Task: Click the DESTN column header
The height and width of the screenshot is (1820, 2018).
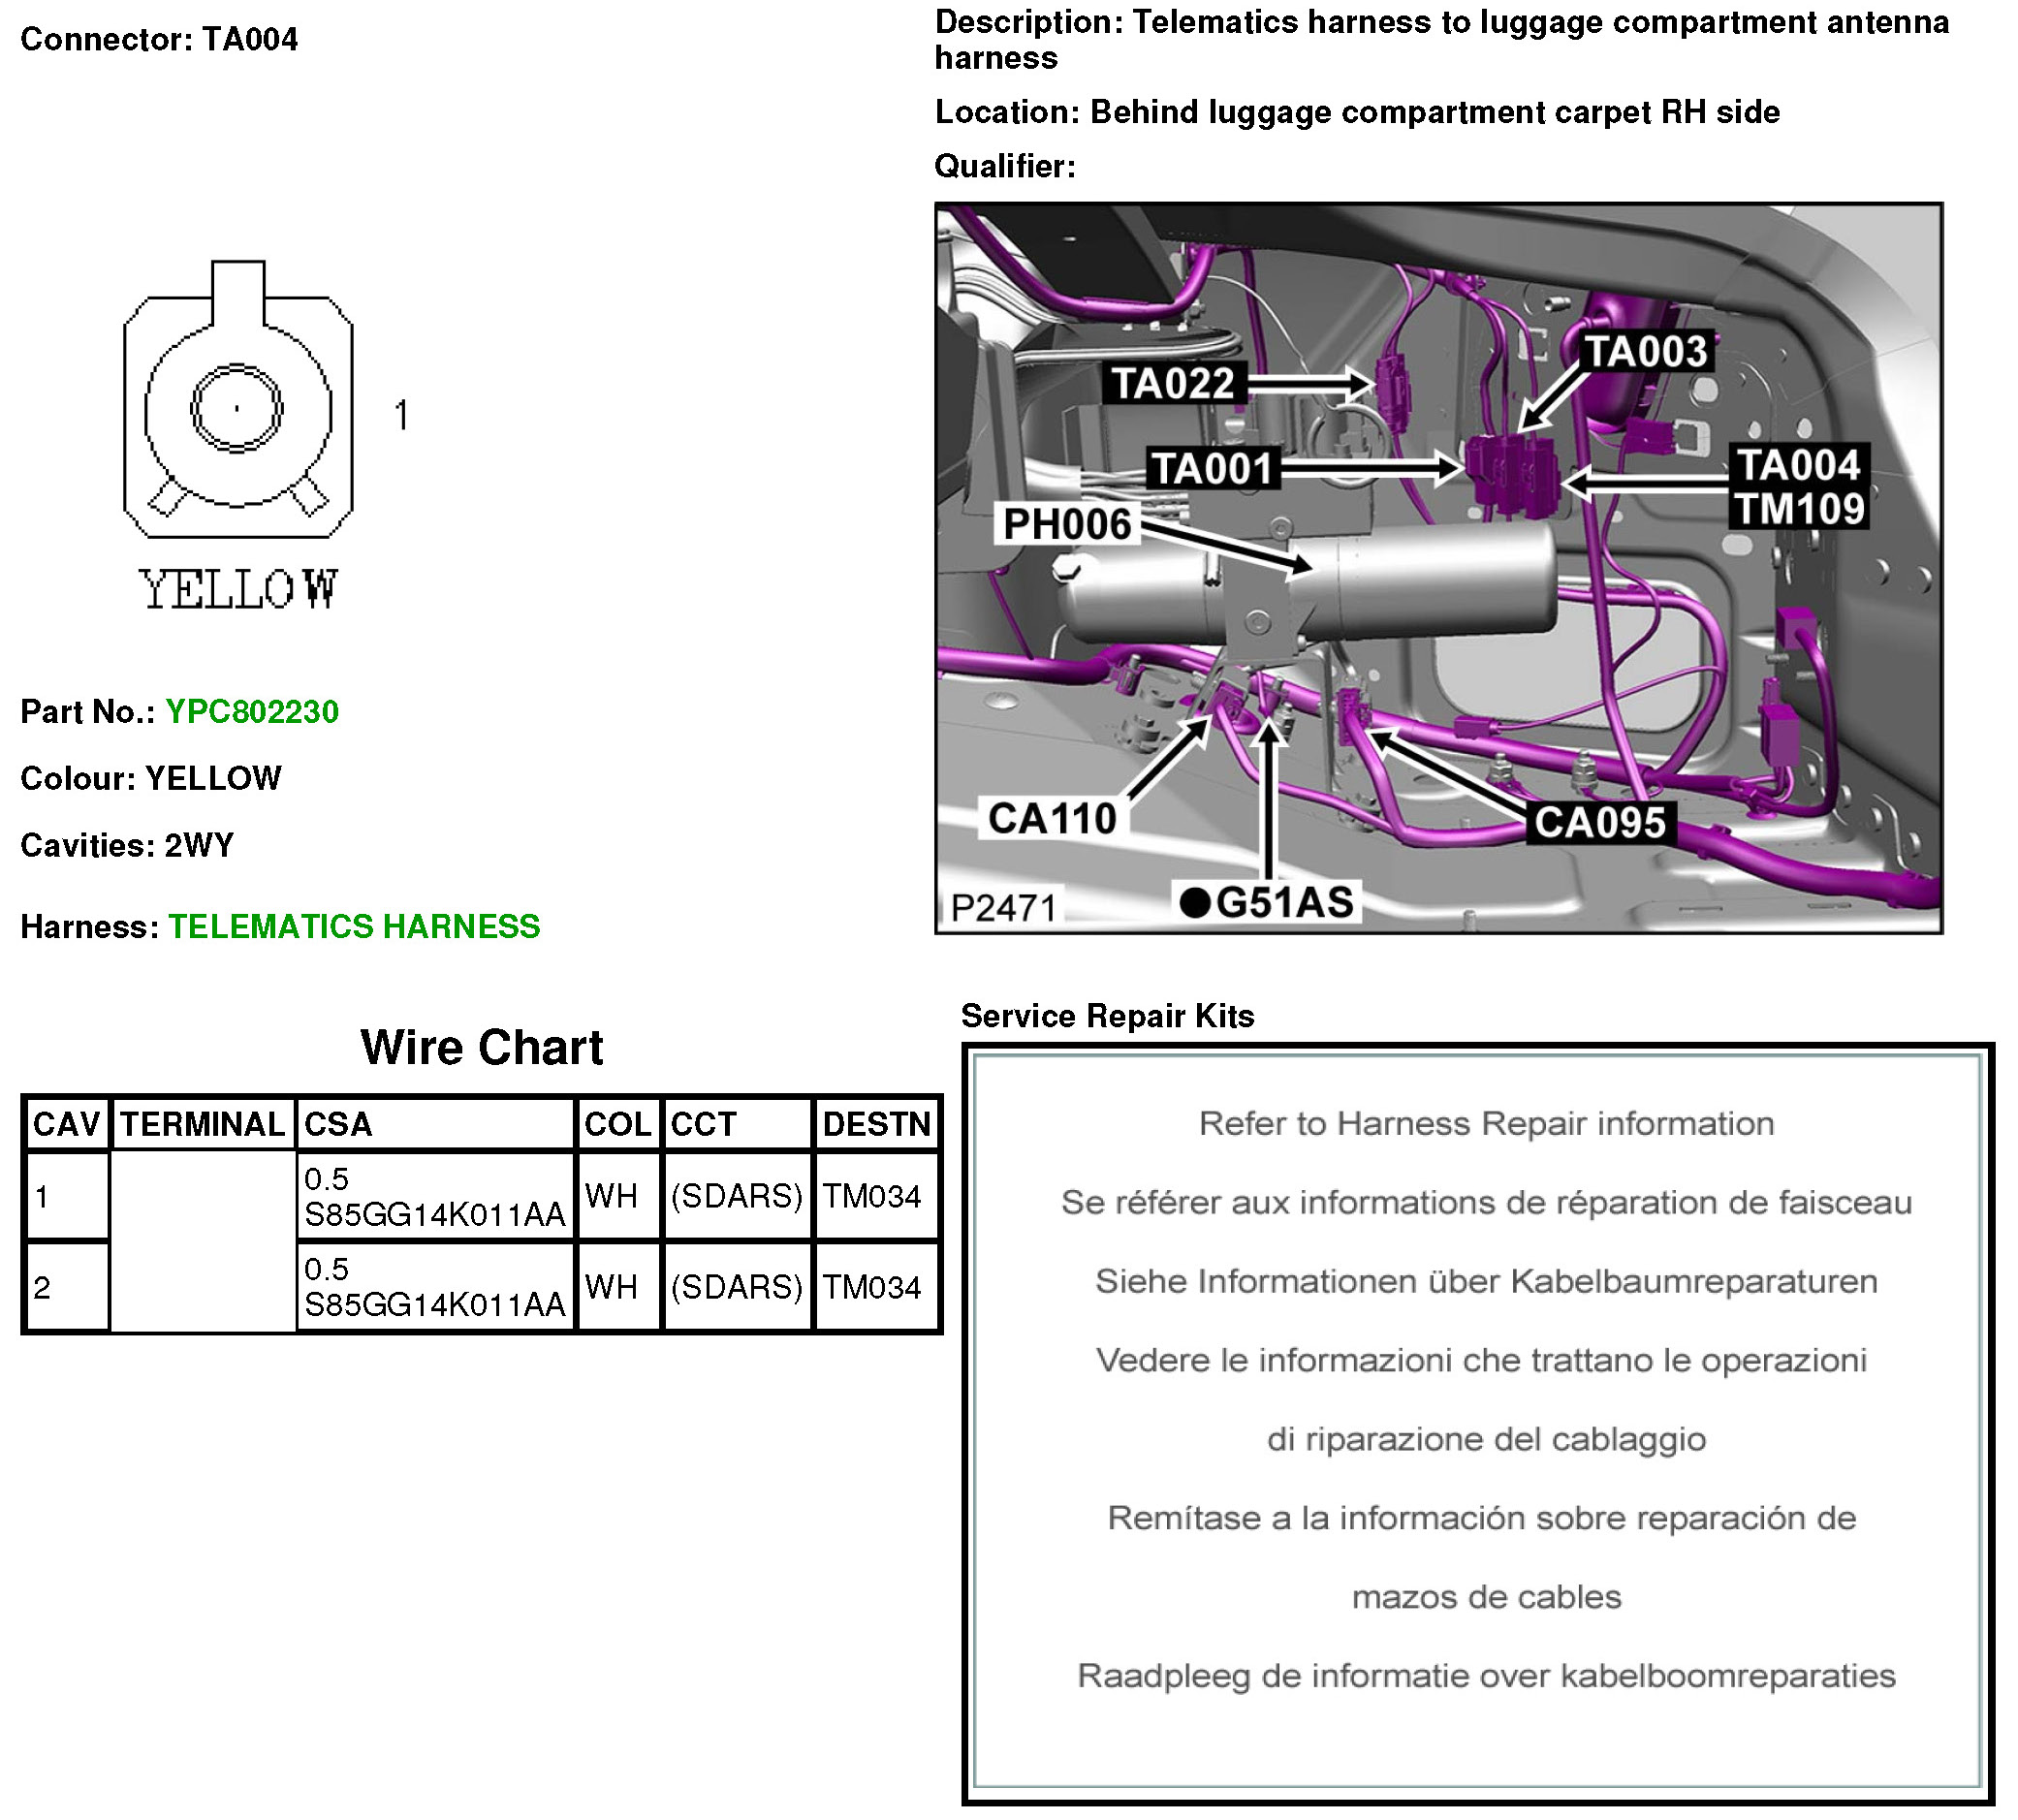Action: [x=876, y=1124]
